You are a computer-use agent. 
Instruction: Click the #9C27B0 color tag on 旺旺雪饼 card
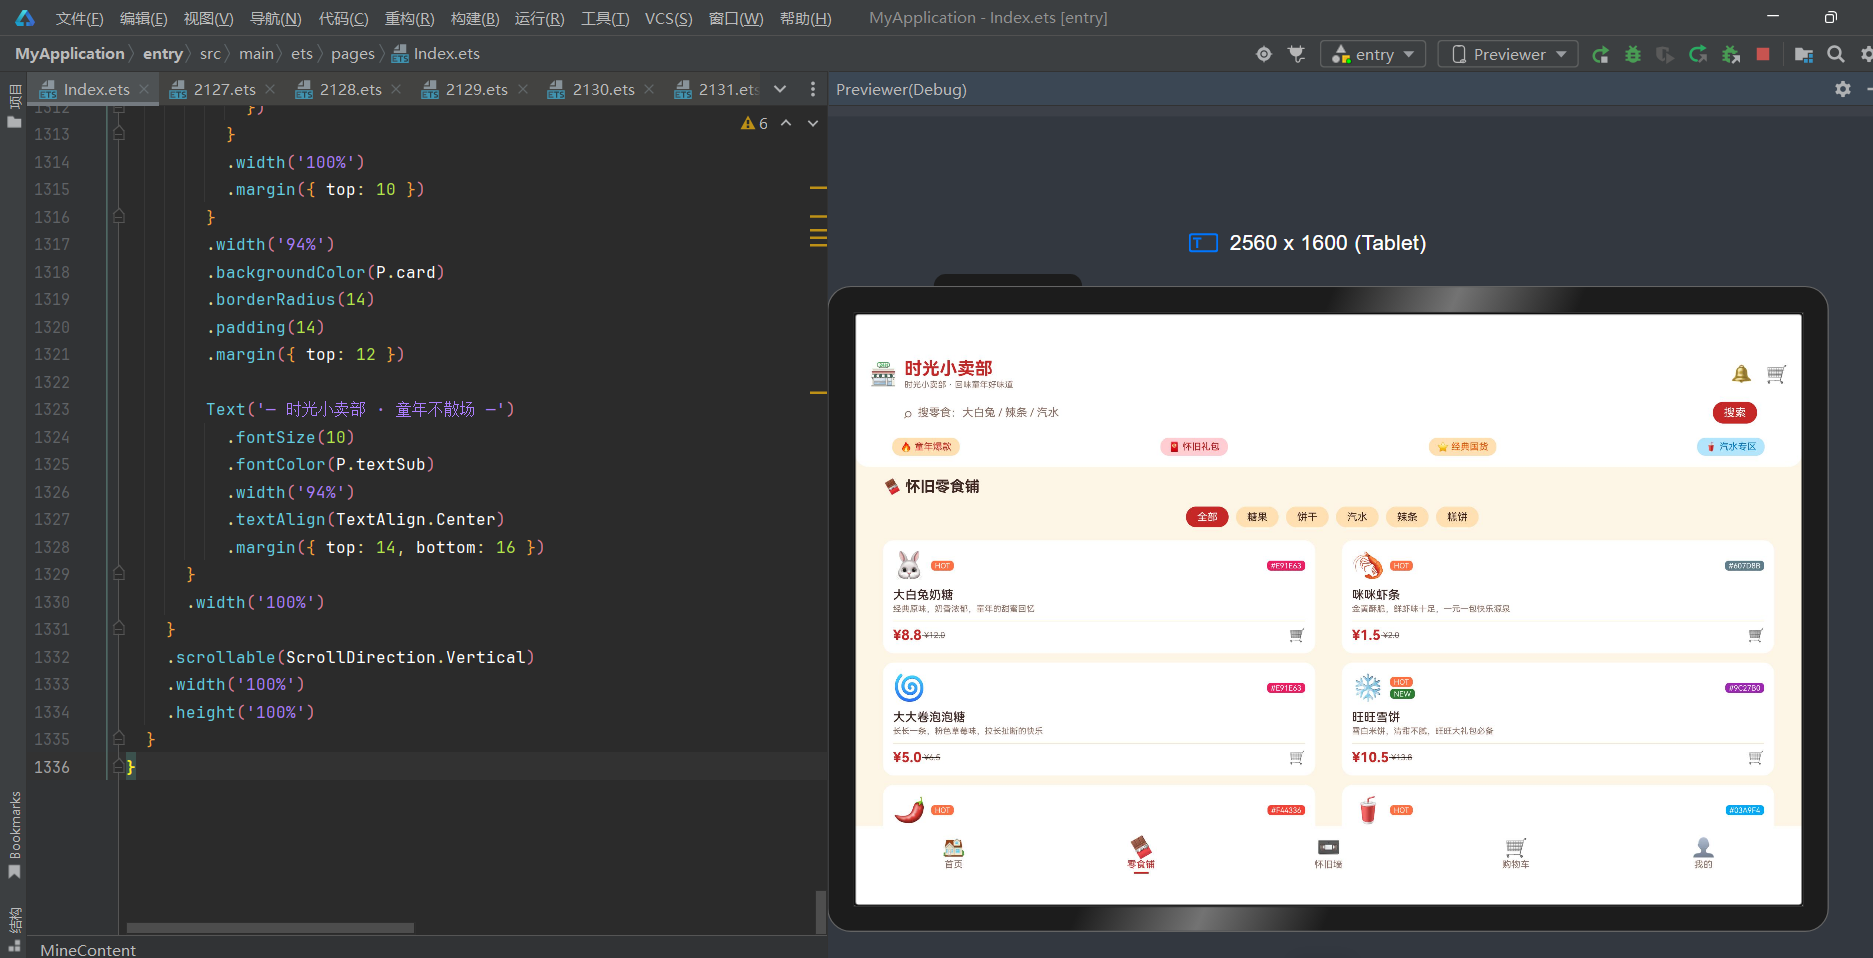point(1745,688)
